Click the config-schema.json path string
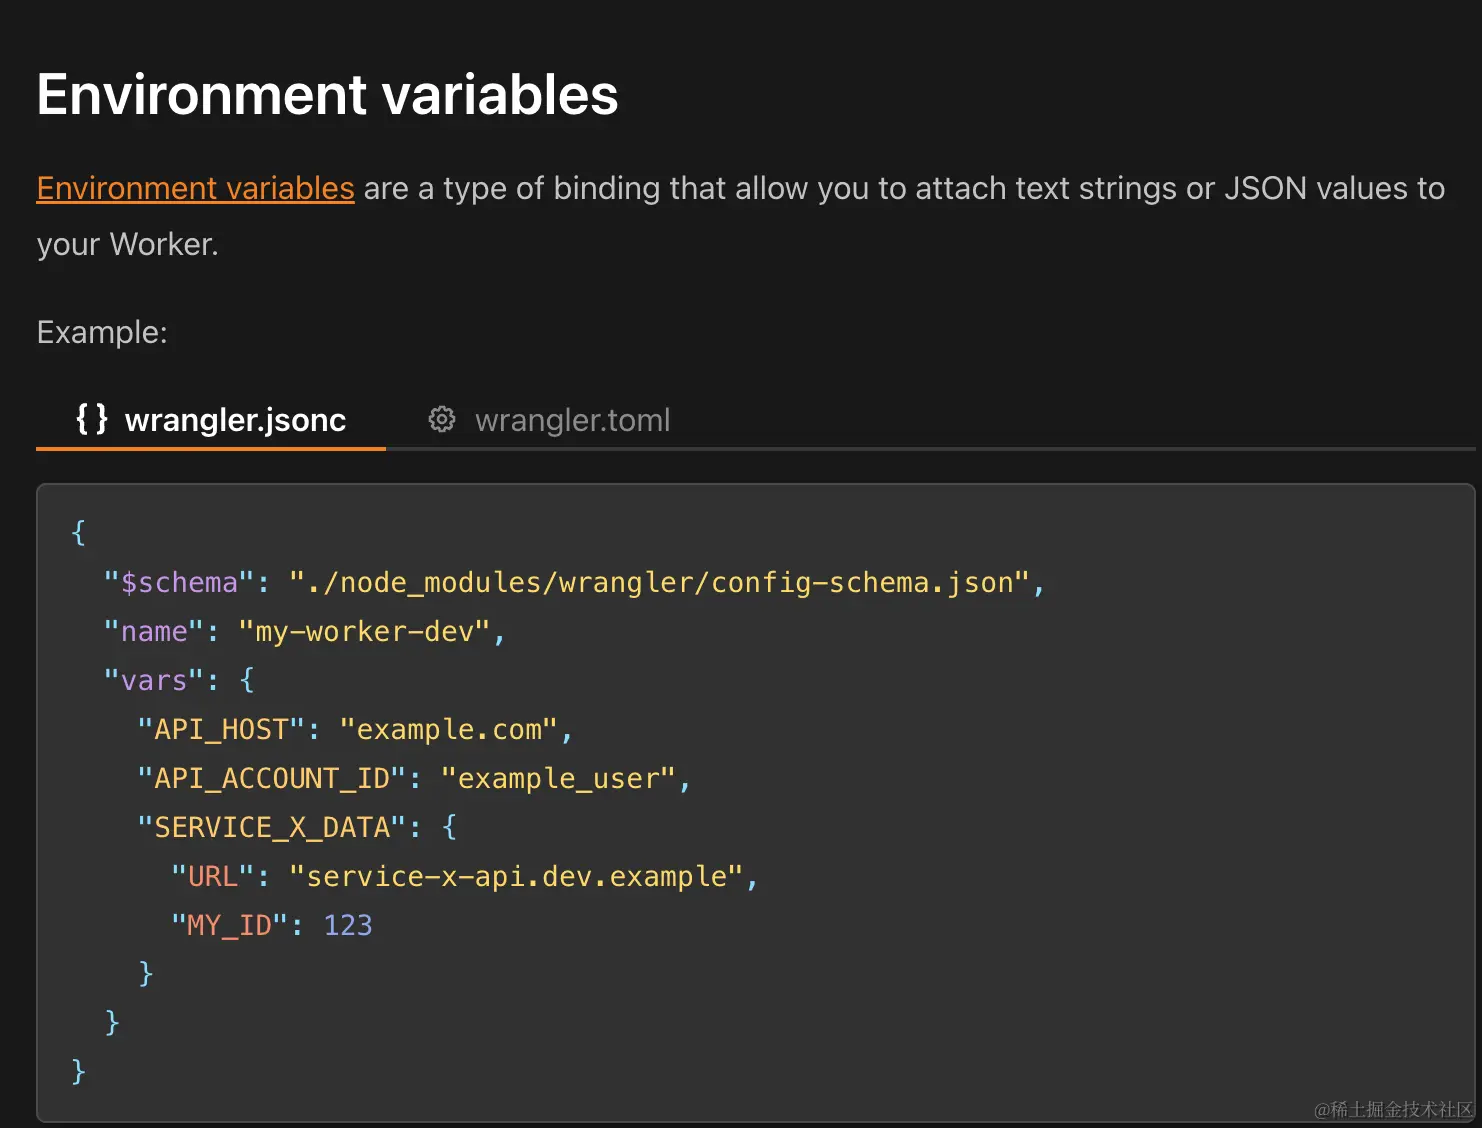This screenshot has height=1128, width=1482. [x=660, y=582]
